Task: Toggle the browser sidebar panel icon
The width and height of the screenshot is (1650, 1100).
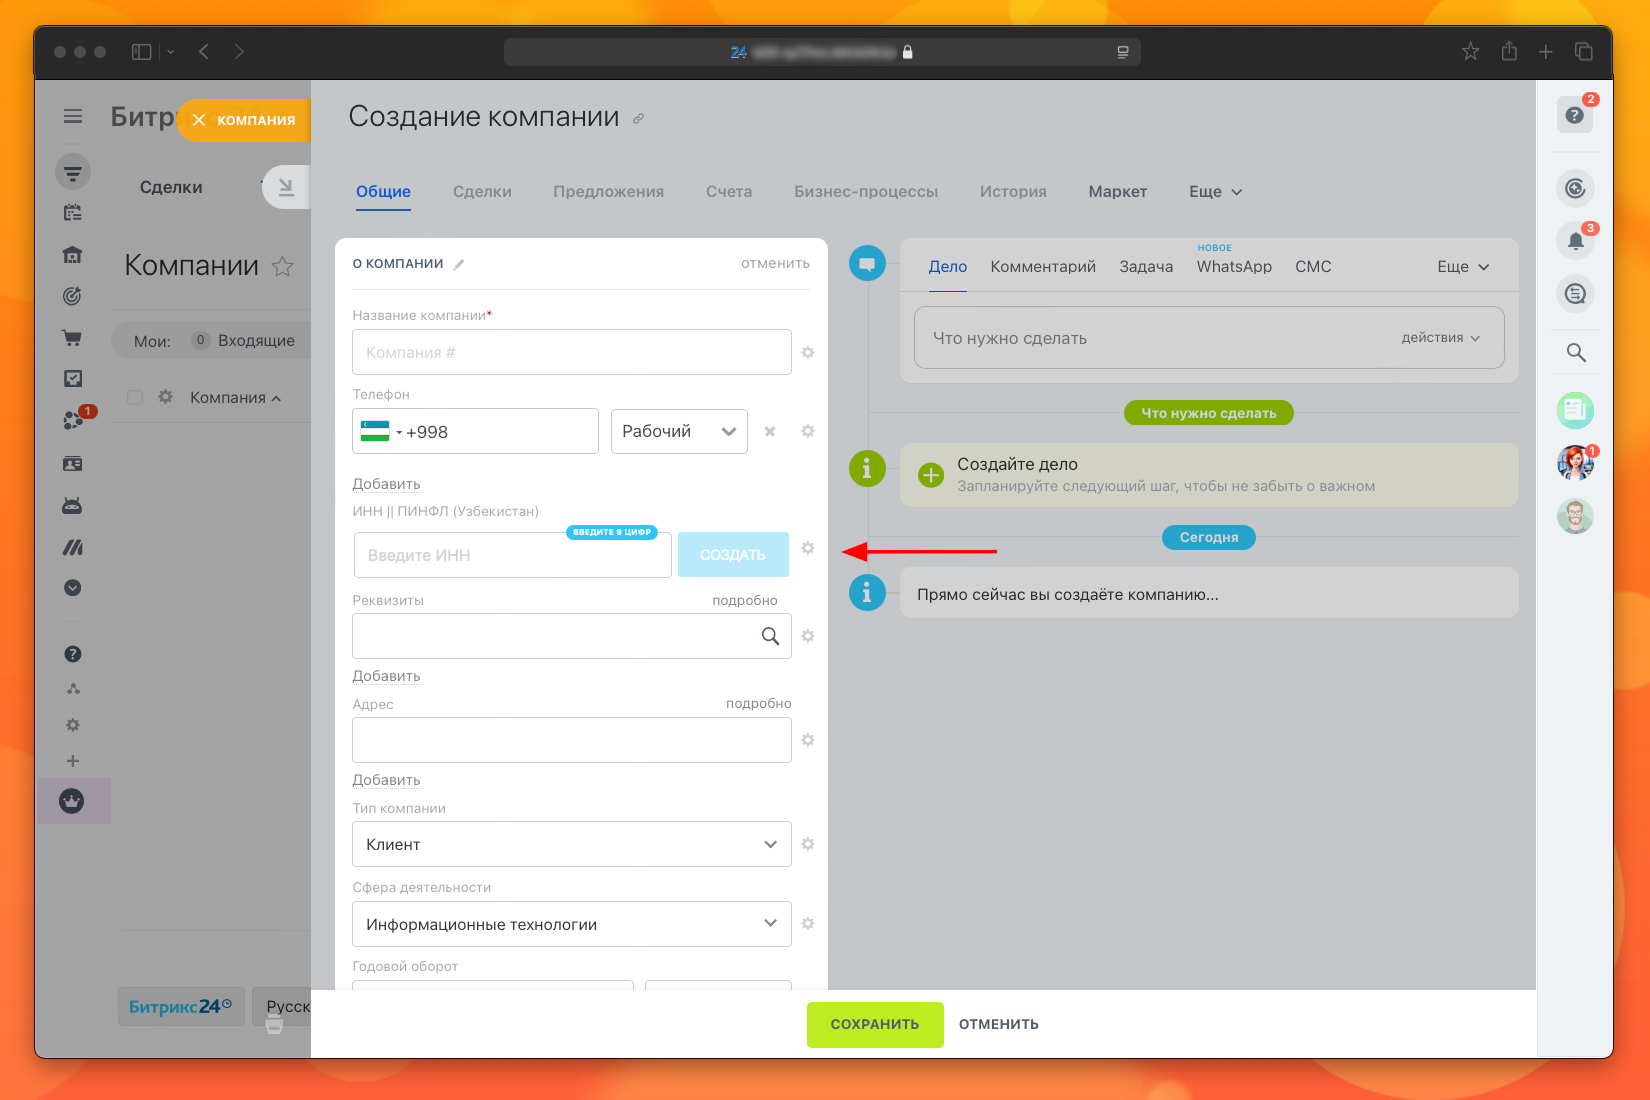Action: tap(142, 51)
